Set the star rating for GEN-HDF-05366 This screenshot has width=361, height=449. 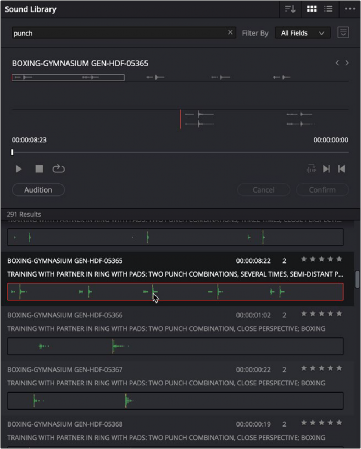coord(321,314)
